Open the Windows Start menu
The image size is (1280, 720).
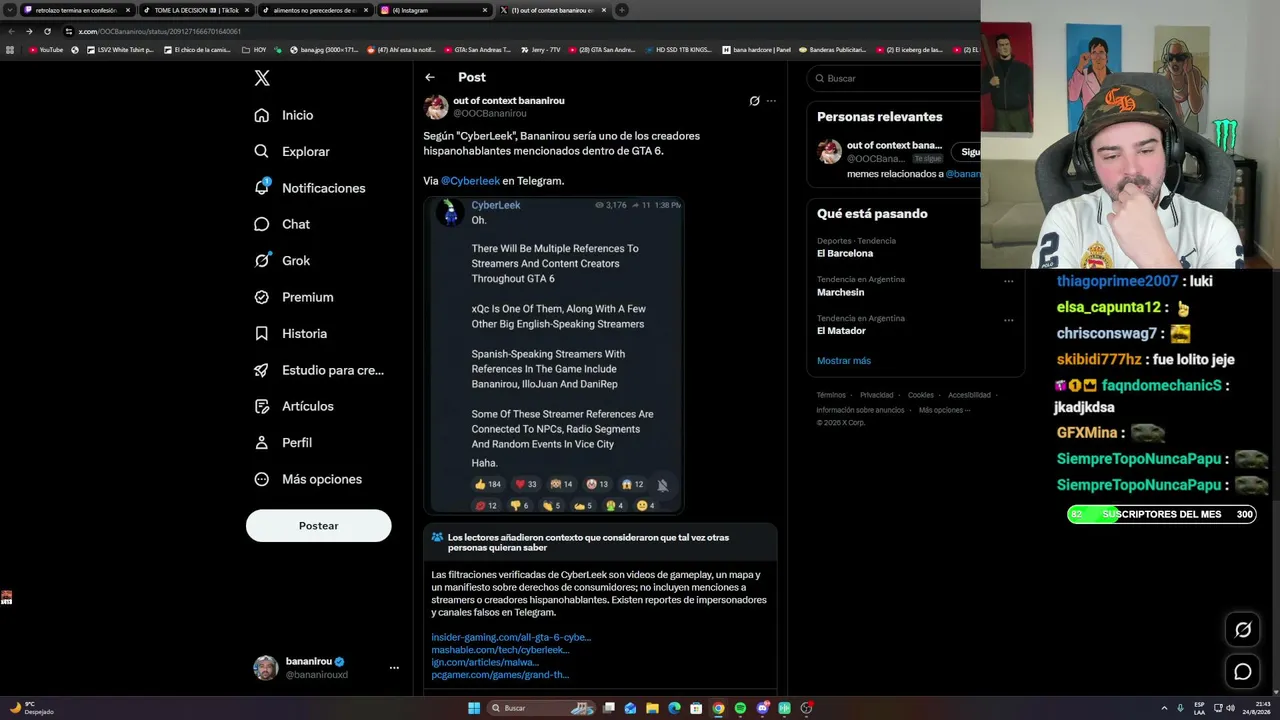pos(474,708)
